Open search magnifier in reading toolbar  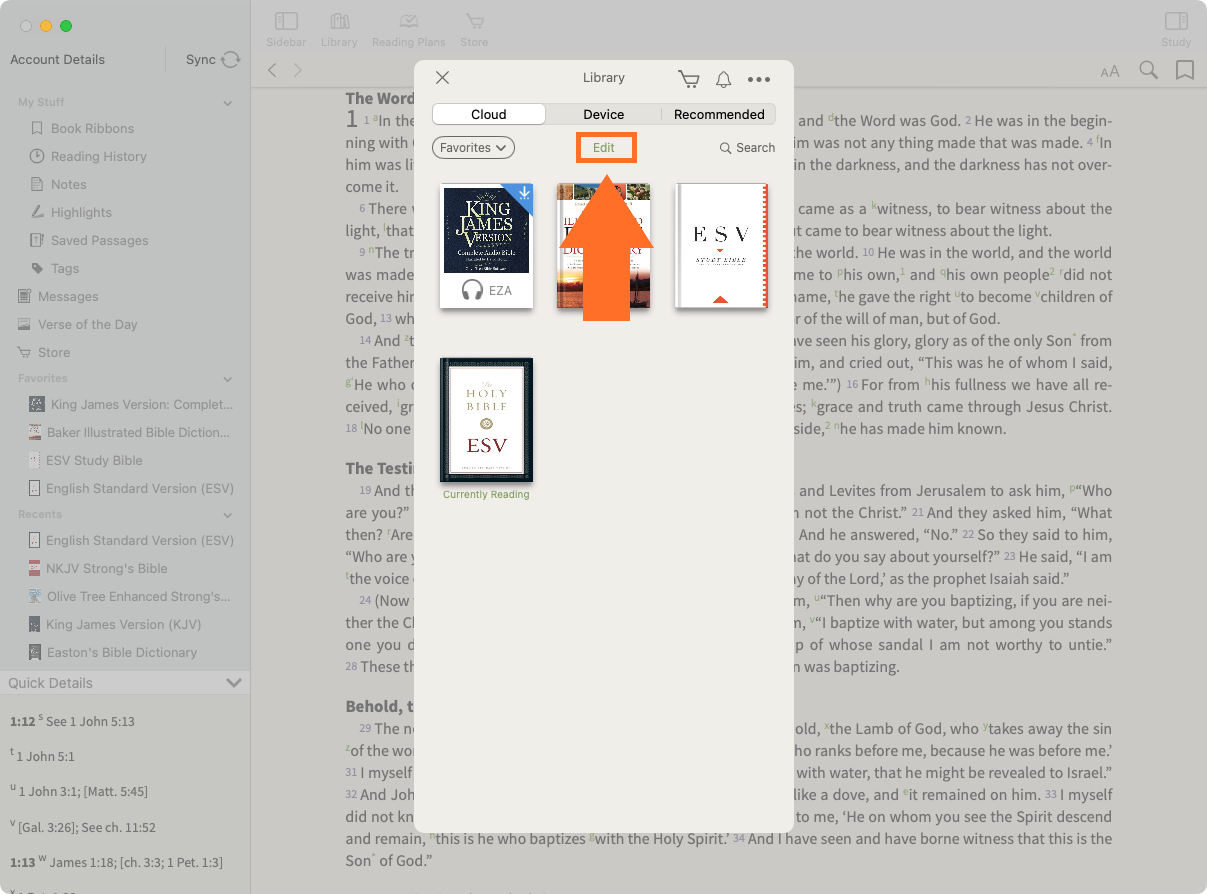(1149, 70)
